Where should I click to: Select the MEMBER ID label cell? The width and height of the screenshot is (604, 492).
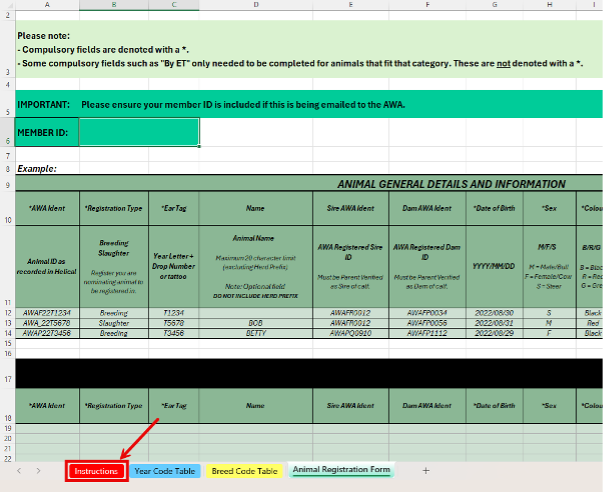tap(47, 132)
